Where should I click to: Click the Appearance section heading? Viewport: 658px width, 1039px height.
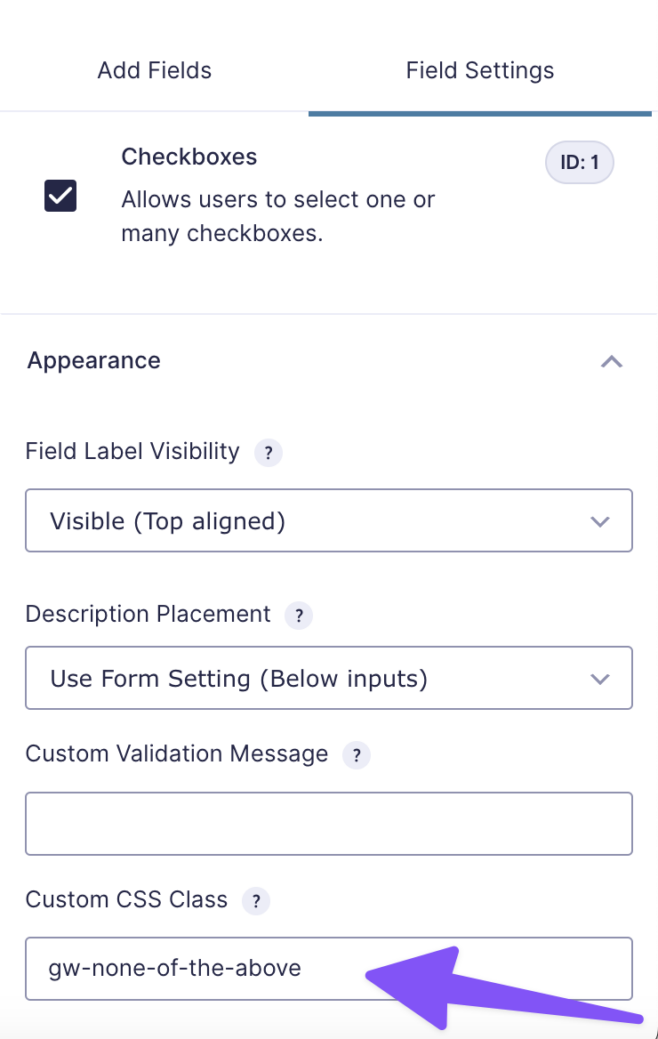[93, 360]
